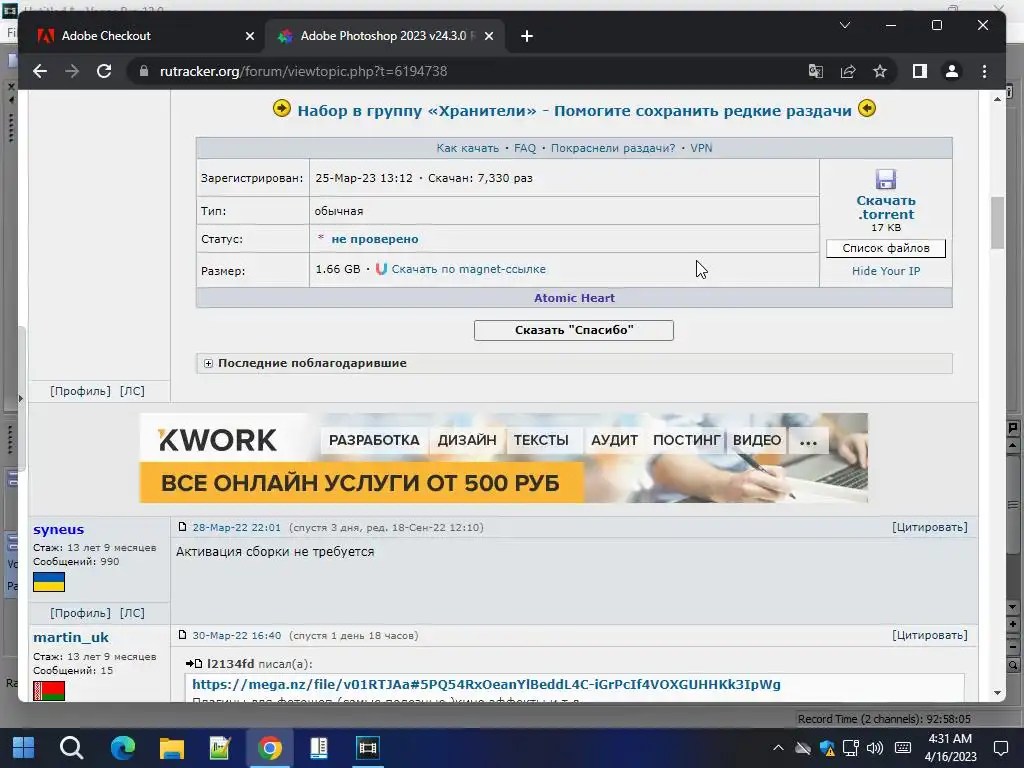Click the share page icon in address bar

point(848,71)
